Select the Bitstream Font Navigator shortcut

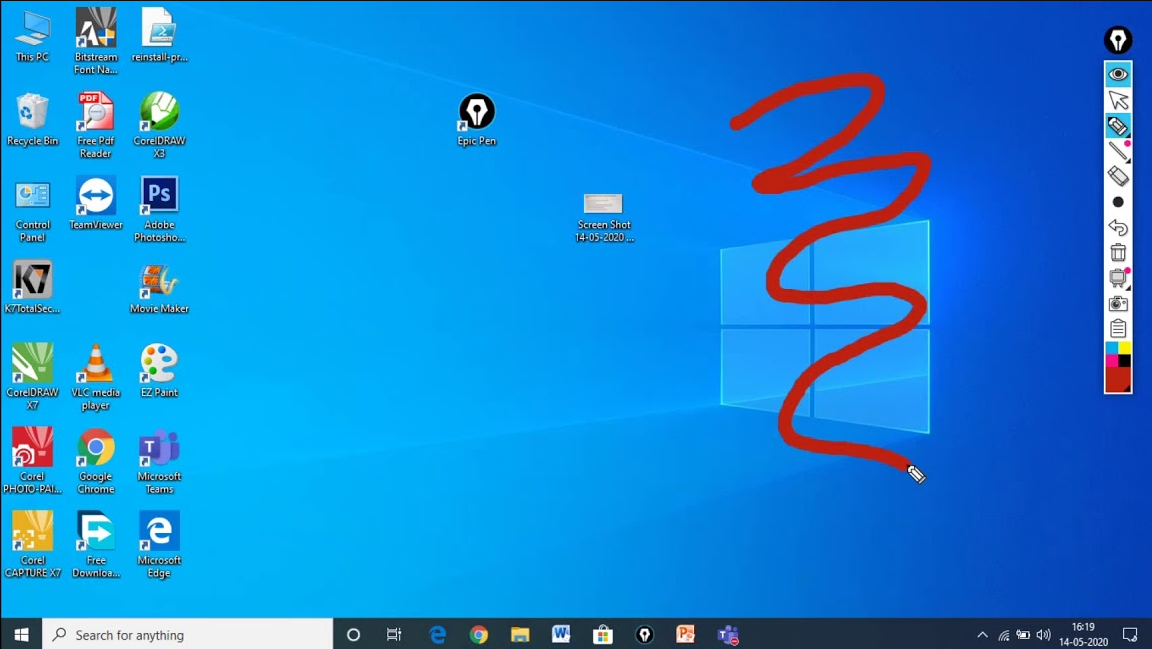click(x=96, y=41)
